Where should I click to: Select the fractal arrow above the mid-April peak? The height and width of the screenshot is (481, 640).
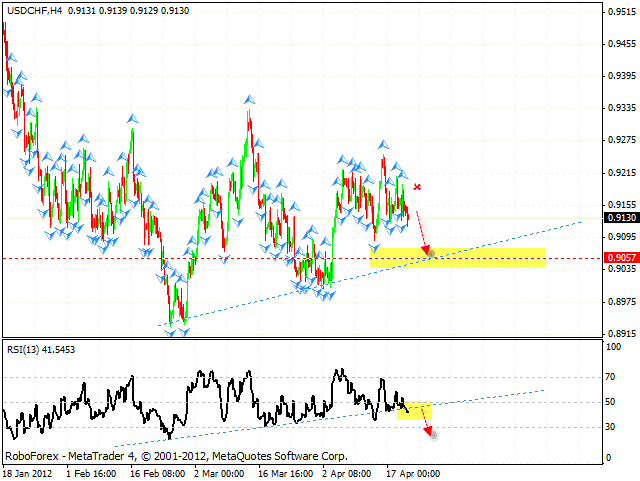pyautogui.click(x=382, y=145)
